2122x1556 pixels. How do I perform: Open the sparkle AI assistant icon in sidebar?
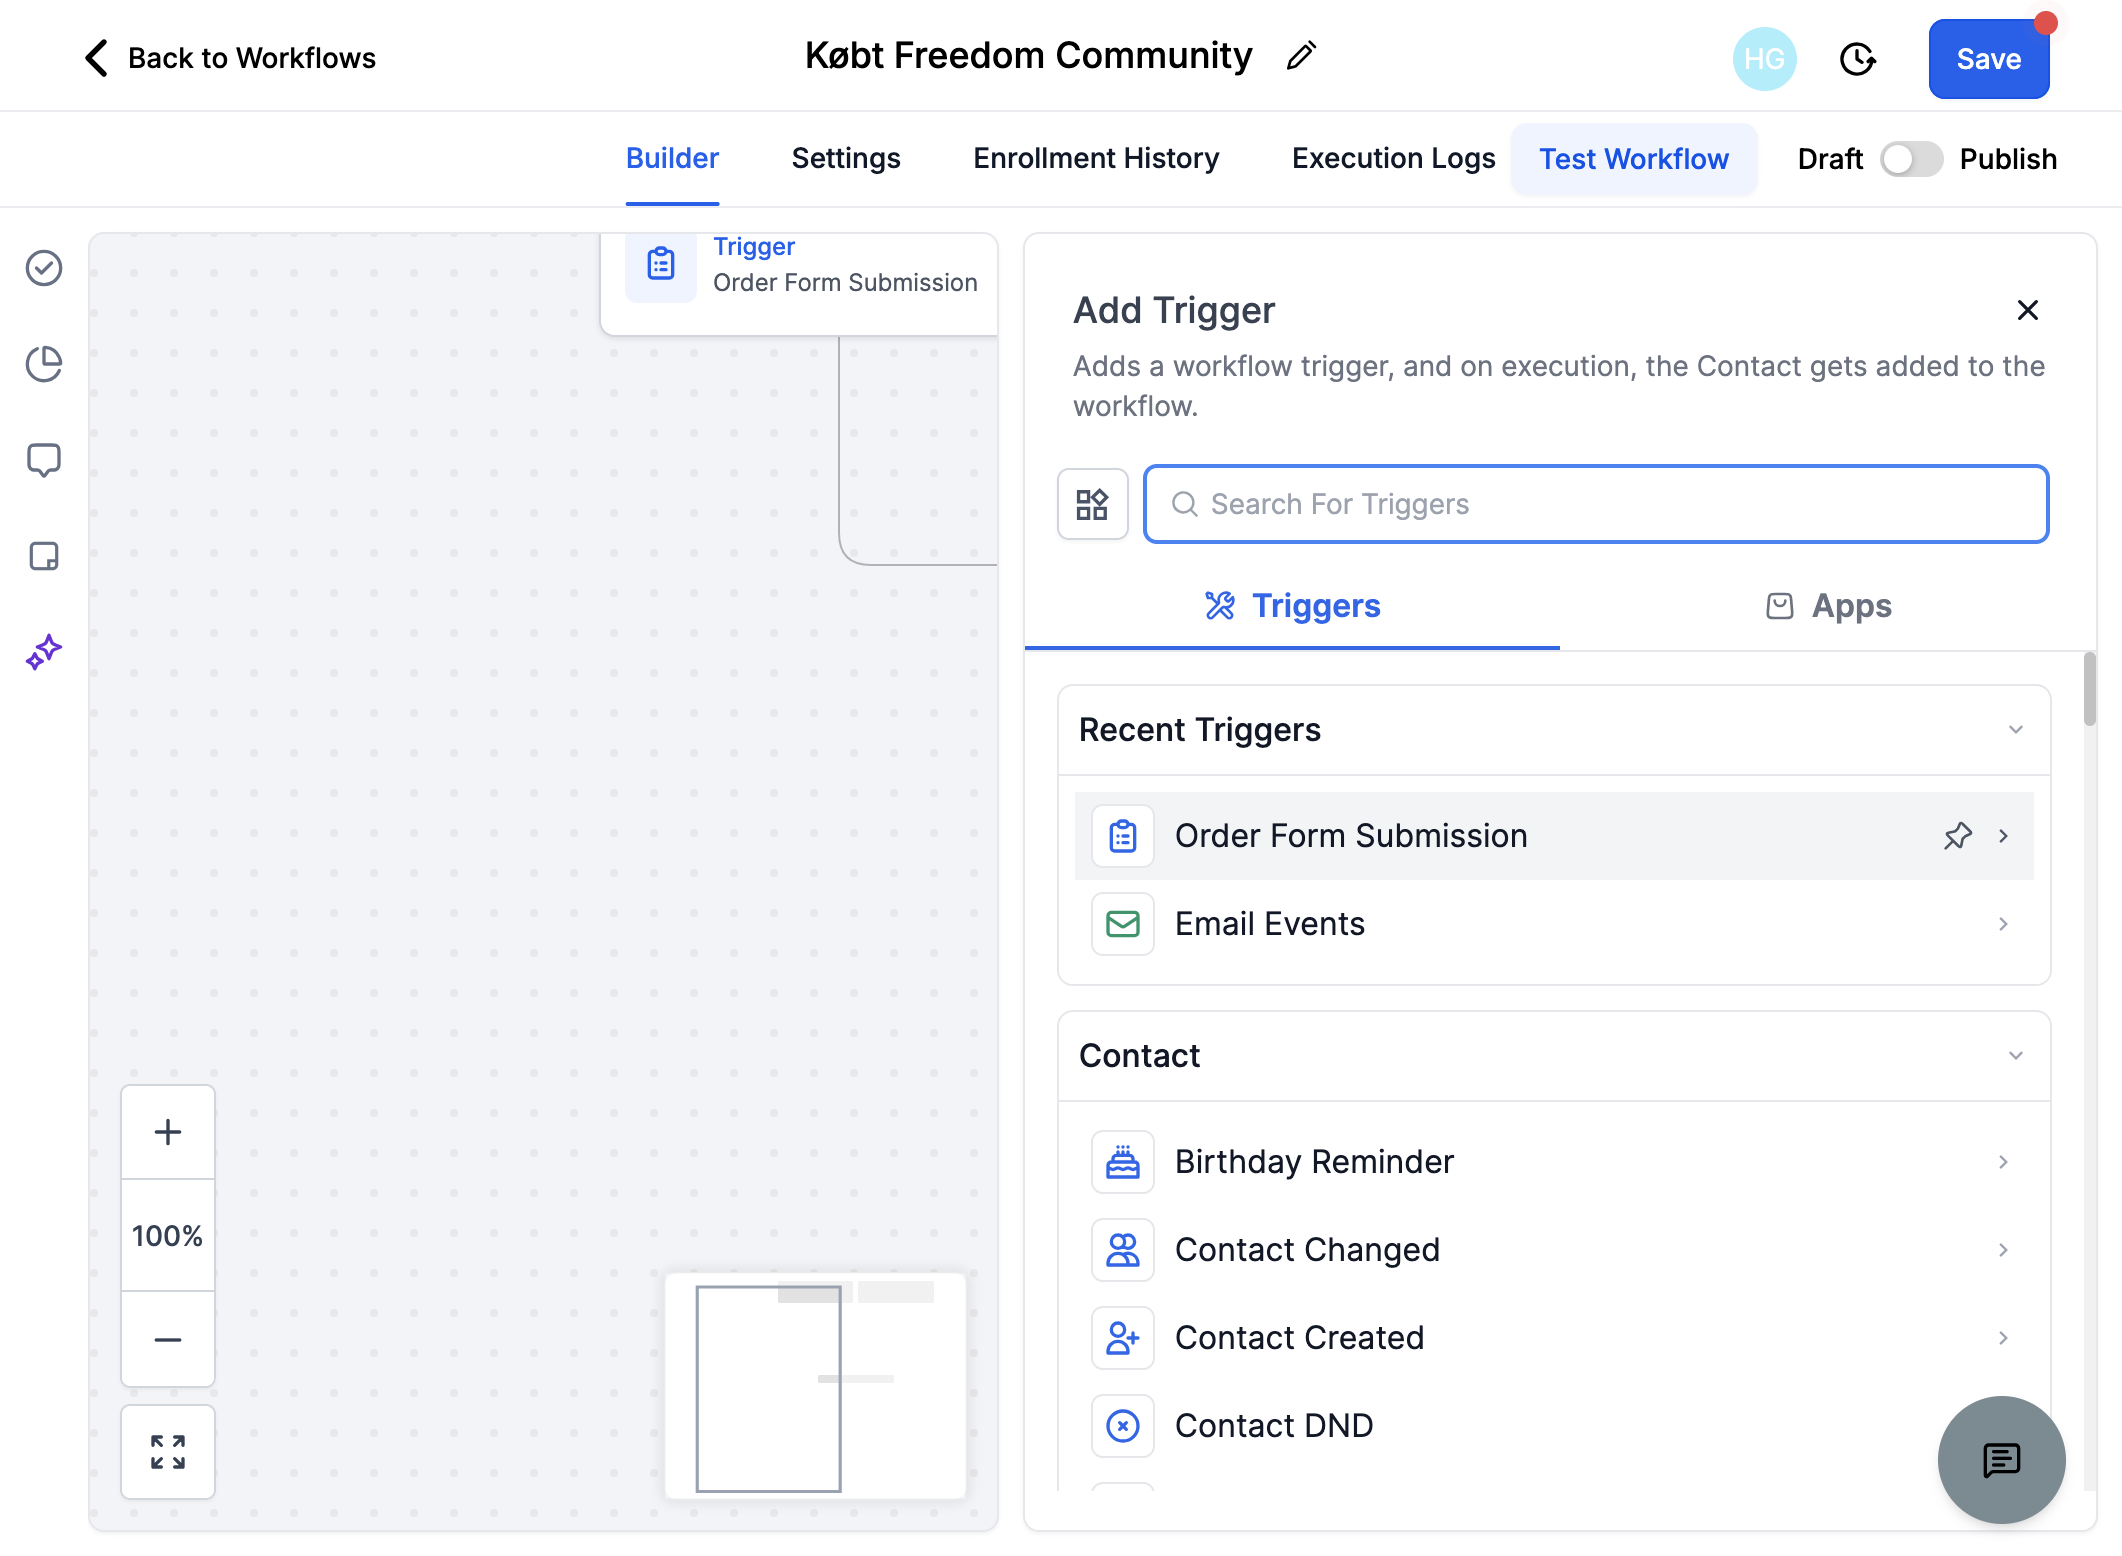click(44, 652)
